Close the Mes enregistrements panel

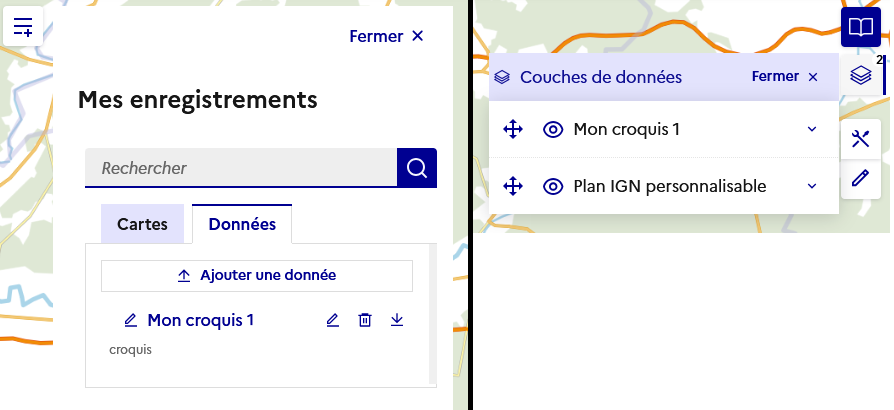coord(386,36)
